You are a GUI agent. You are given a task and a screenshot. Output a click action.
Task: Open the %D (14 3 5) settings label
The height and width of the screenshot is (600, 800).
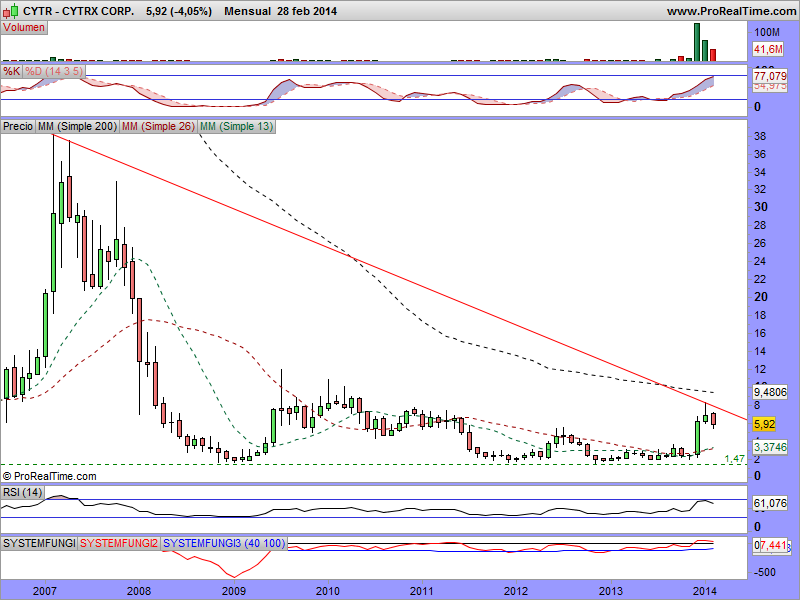point(54,71)
